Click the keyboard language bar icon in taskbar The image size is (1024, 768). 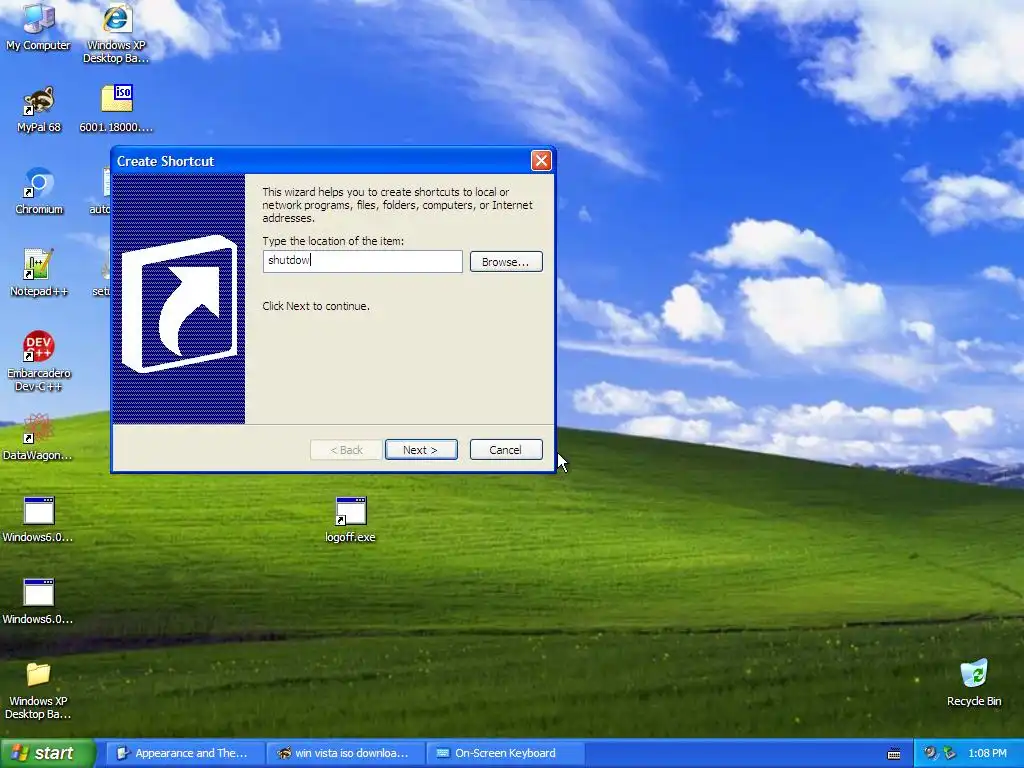click(x=894, y=754)
